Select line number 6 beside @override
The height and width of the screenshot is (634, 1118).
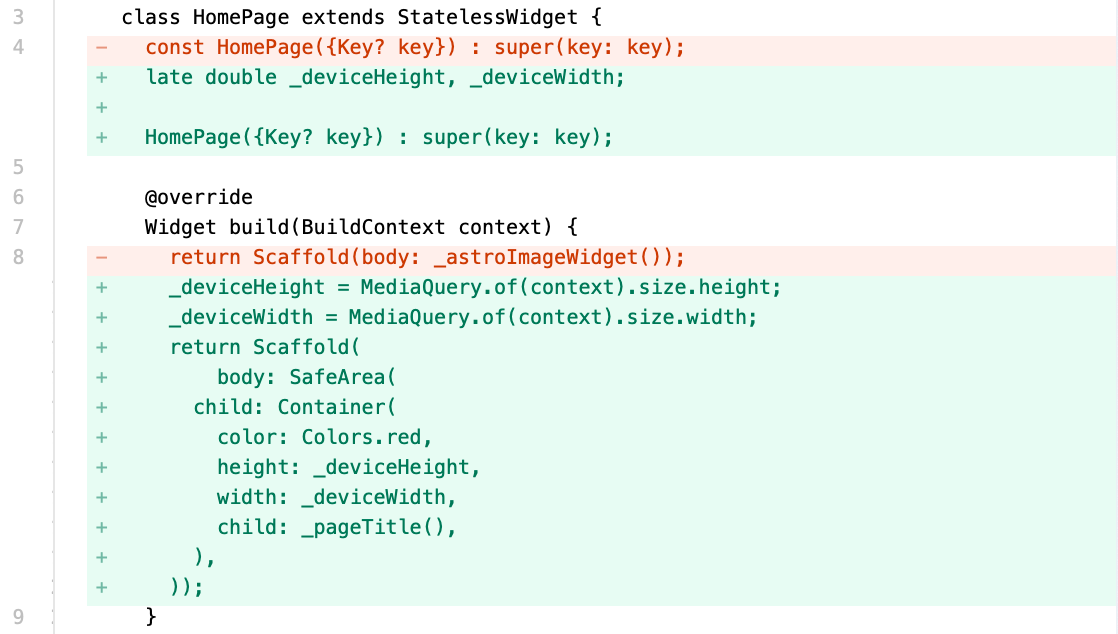point(19,197)
